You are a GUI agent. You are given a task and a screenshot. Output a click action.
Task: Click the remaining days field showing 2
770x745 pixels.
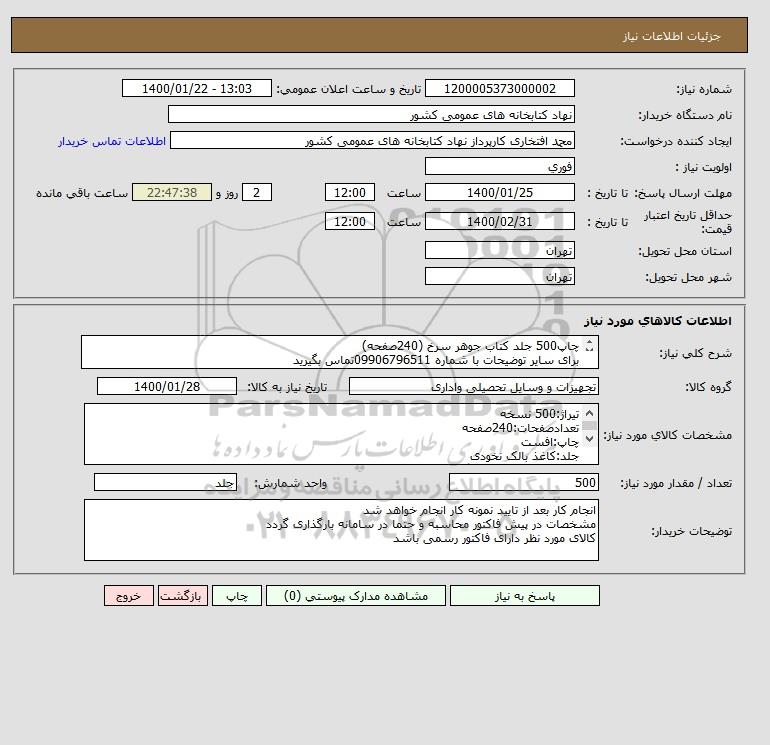click(257, 193)
